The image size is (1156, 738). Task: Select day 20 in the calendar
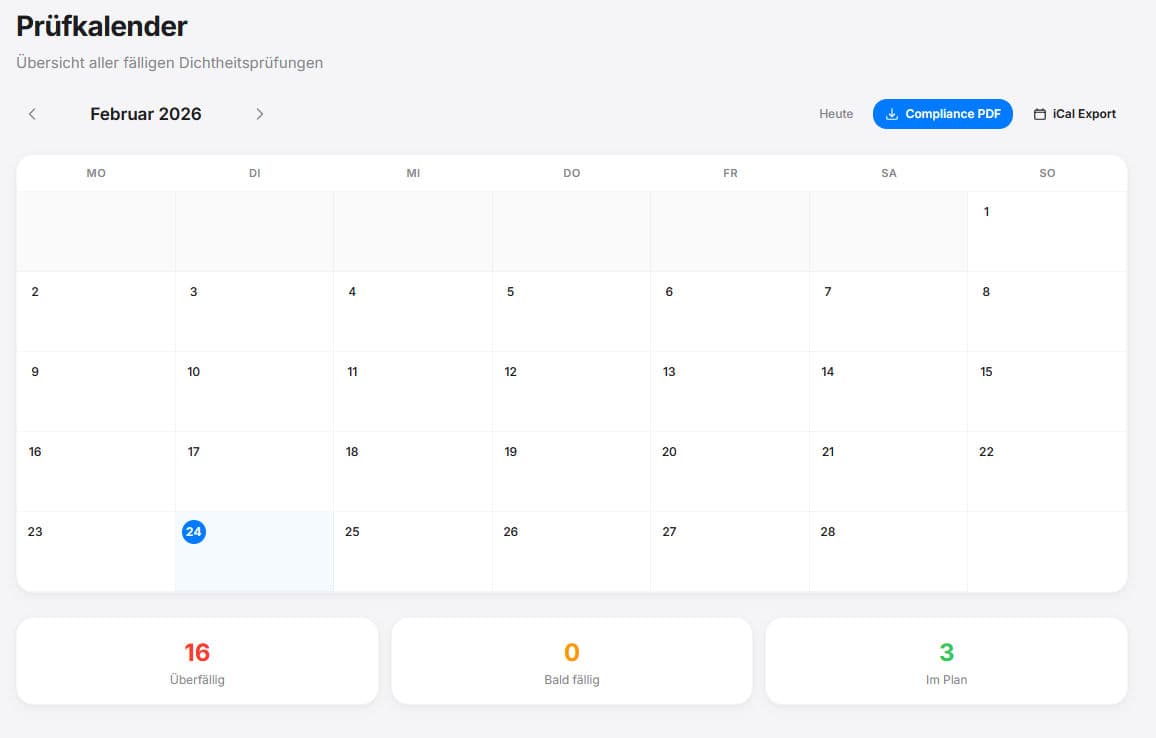click(x=730, y=472)
